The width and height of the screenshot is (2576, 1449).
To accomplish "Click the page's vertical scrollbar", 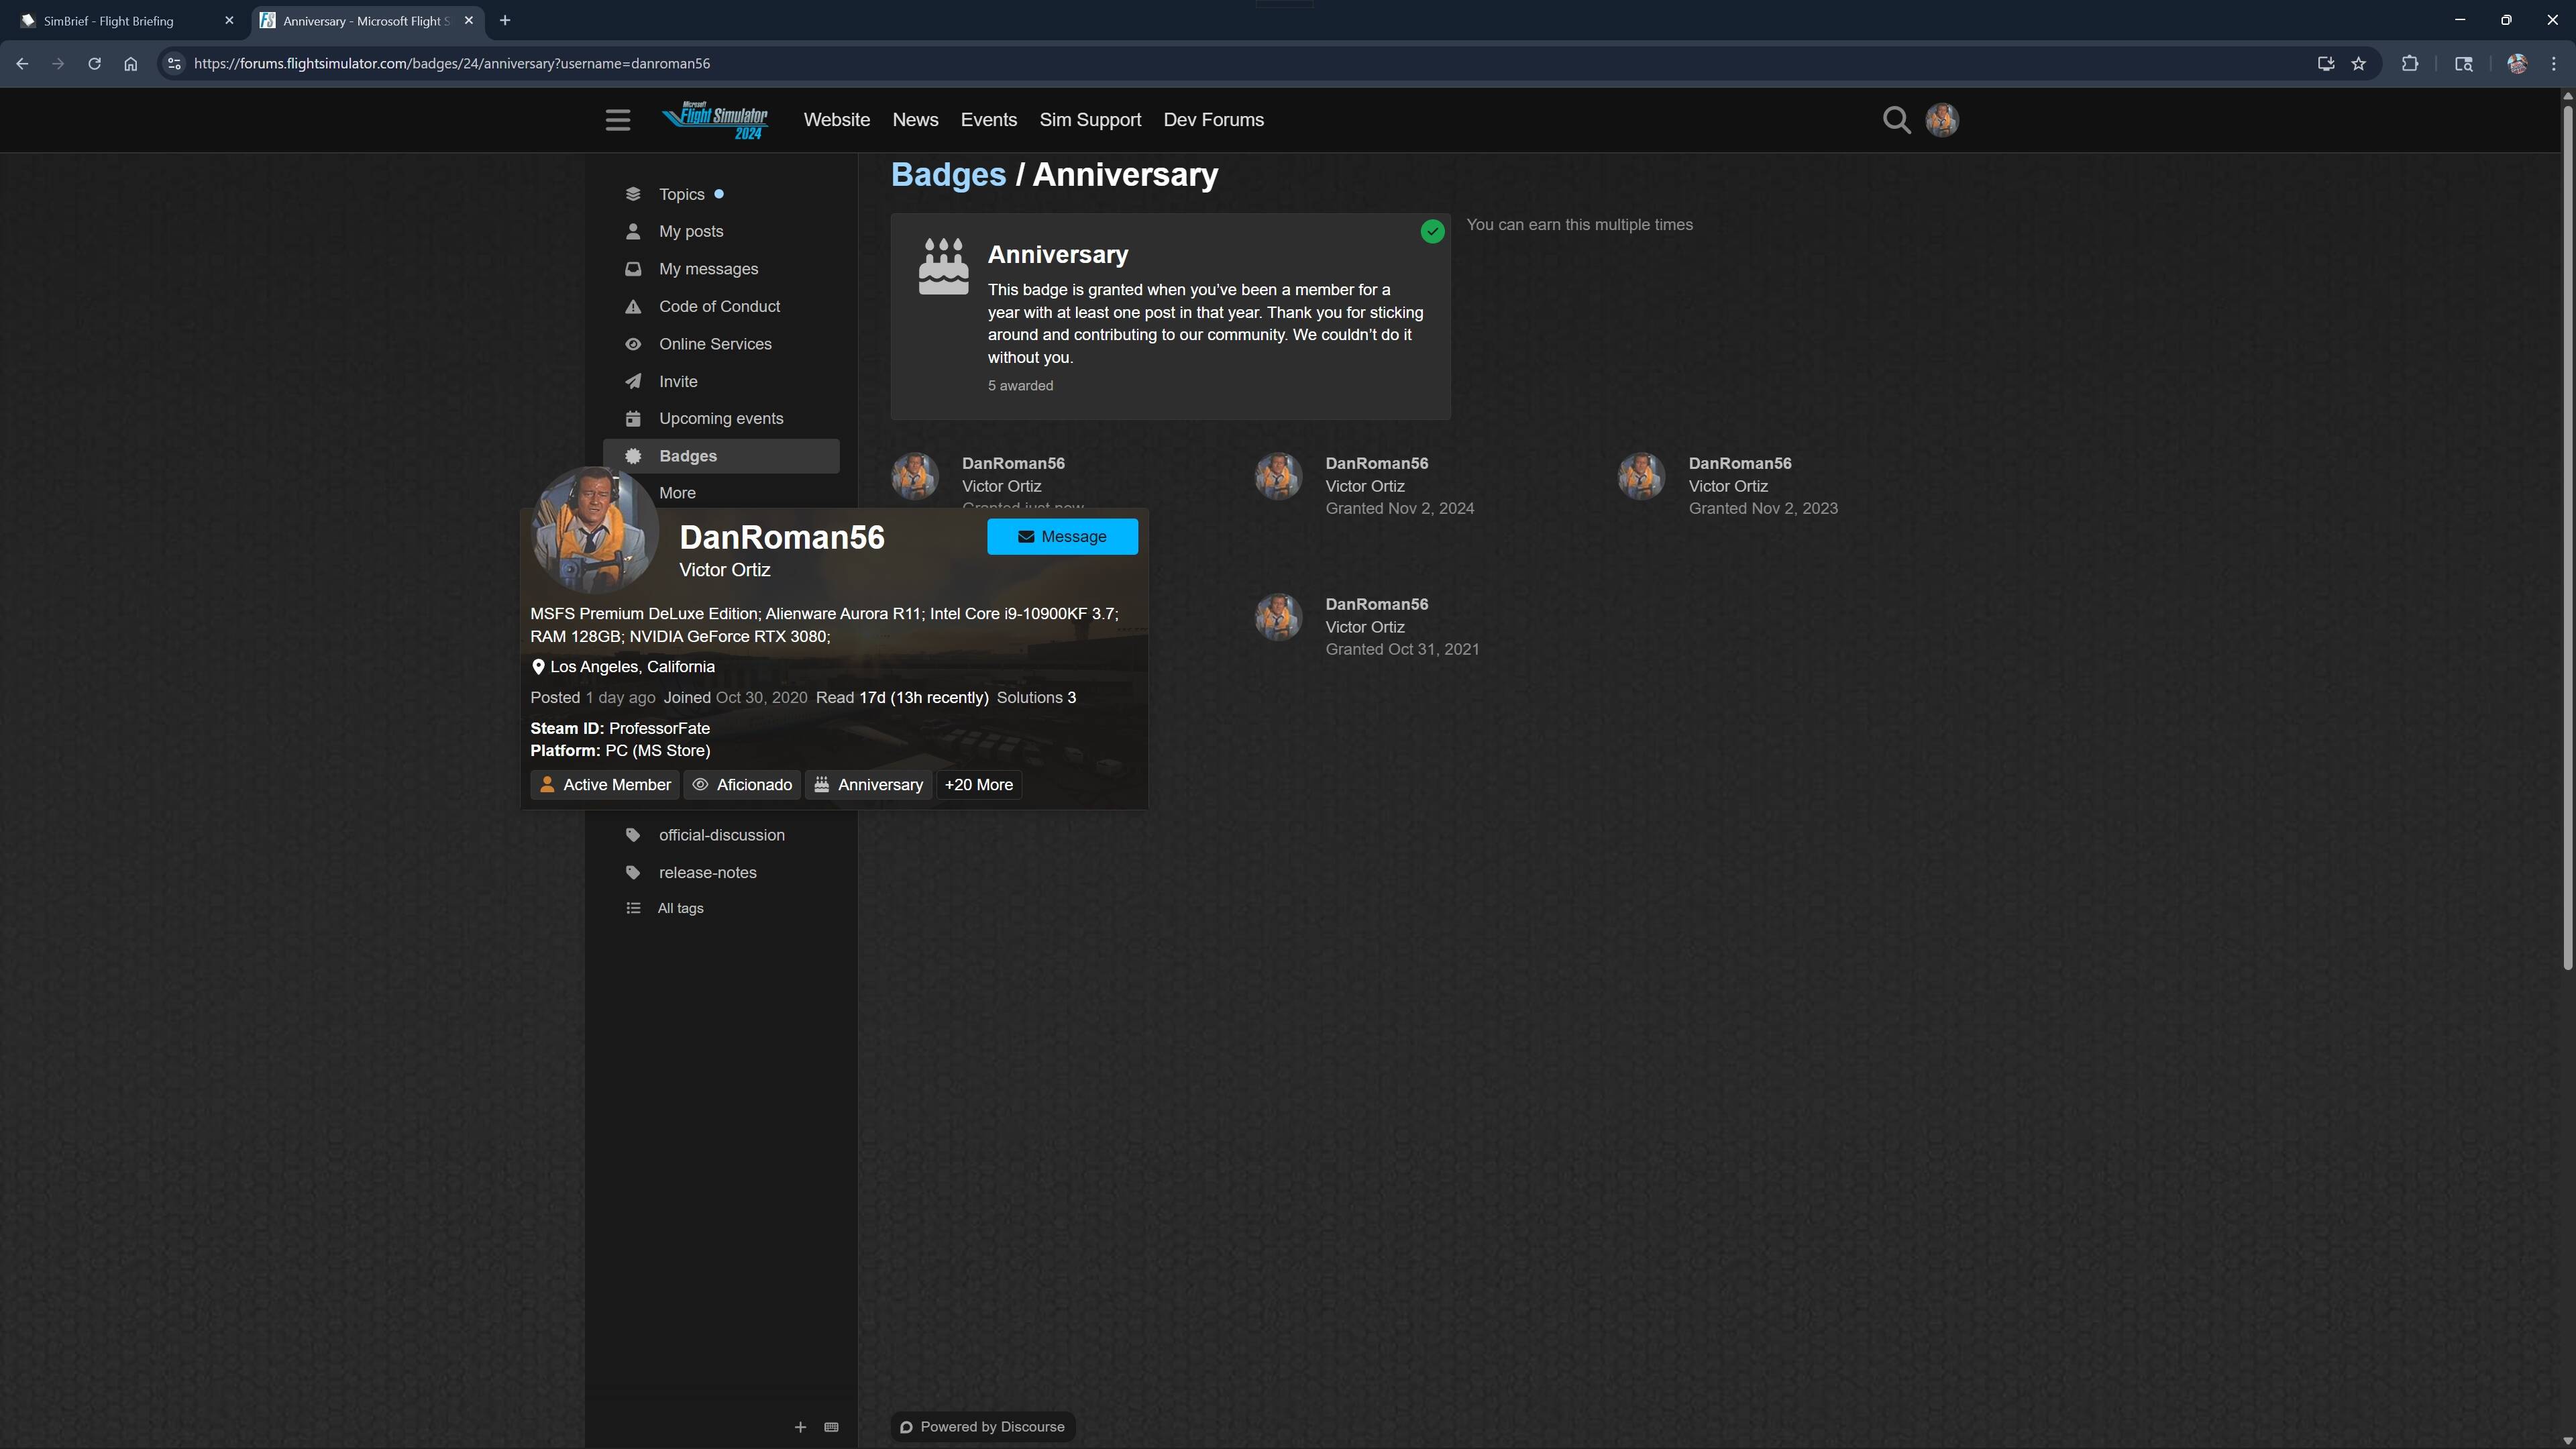I will coord(2567,530).
